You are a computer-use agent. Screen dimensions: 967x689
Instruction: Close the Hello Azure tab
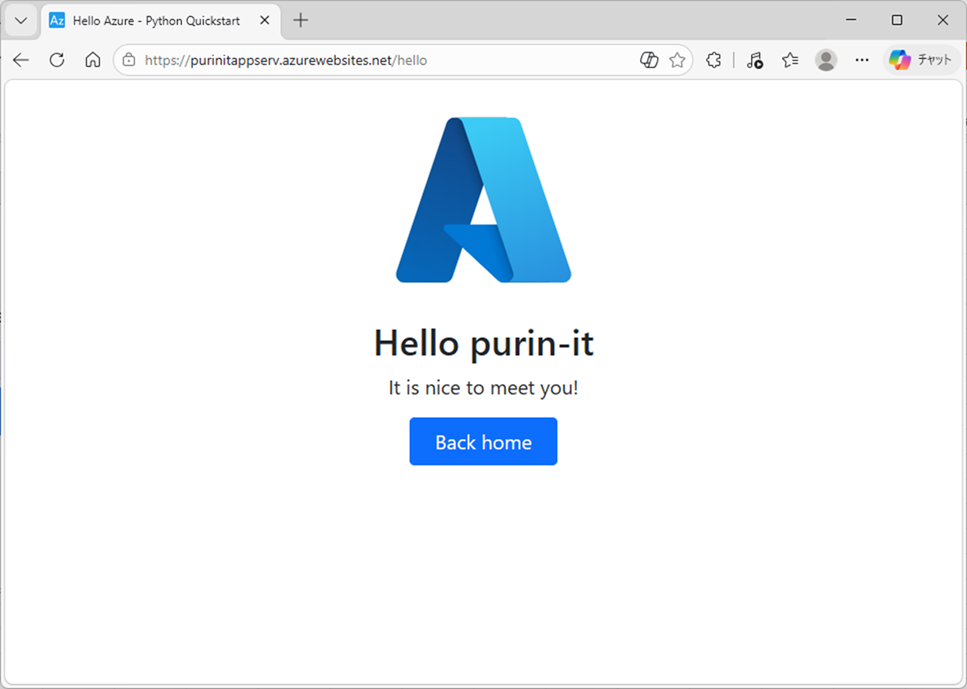[265, 20]
